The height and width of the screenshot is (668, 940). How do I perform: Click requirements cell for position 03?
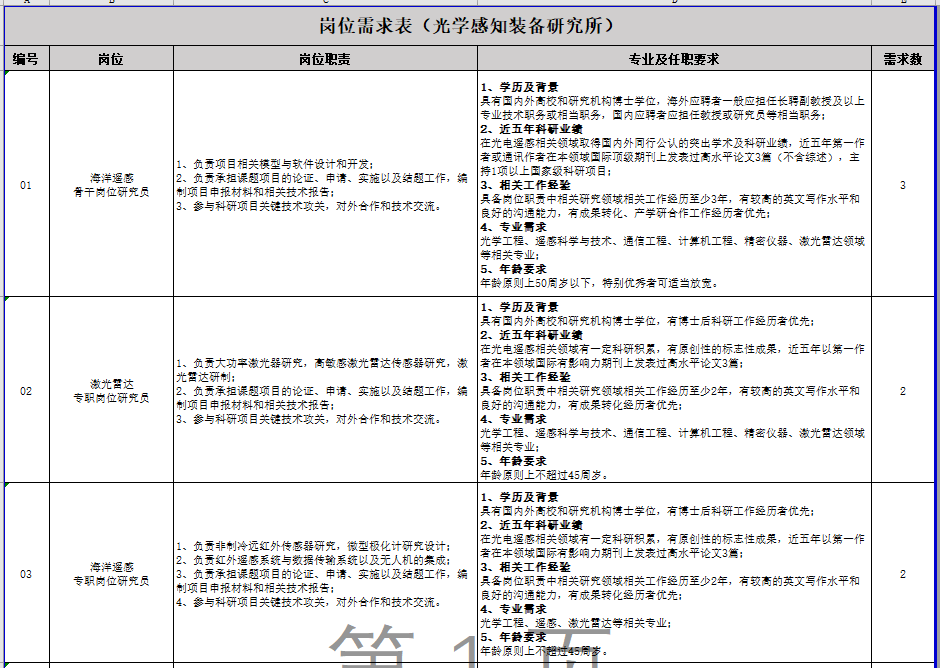(674, 573)
